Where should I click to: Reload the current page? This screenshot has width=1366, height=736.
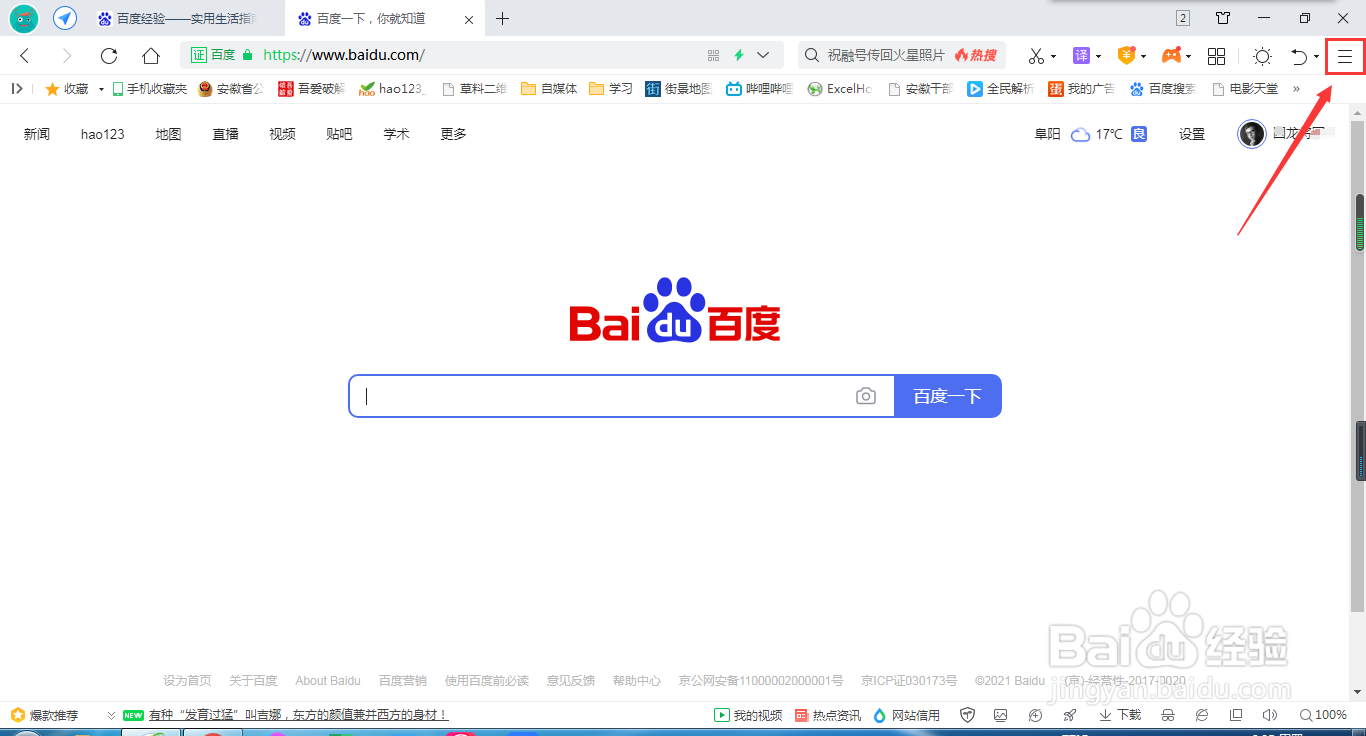tap(109, 56)
